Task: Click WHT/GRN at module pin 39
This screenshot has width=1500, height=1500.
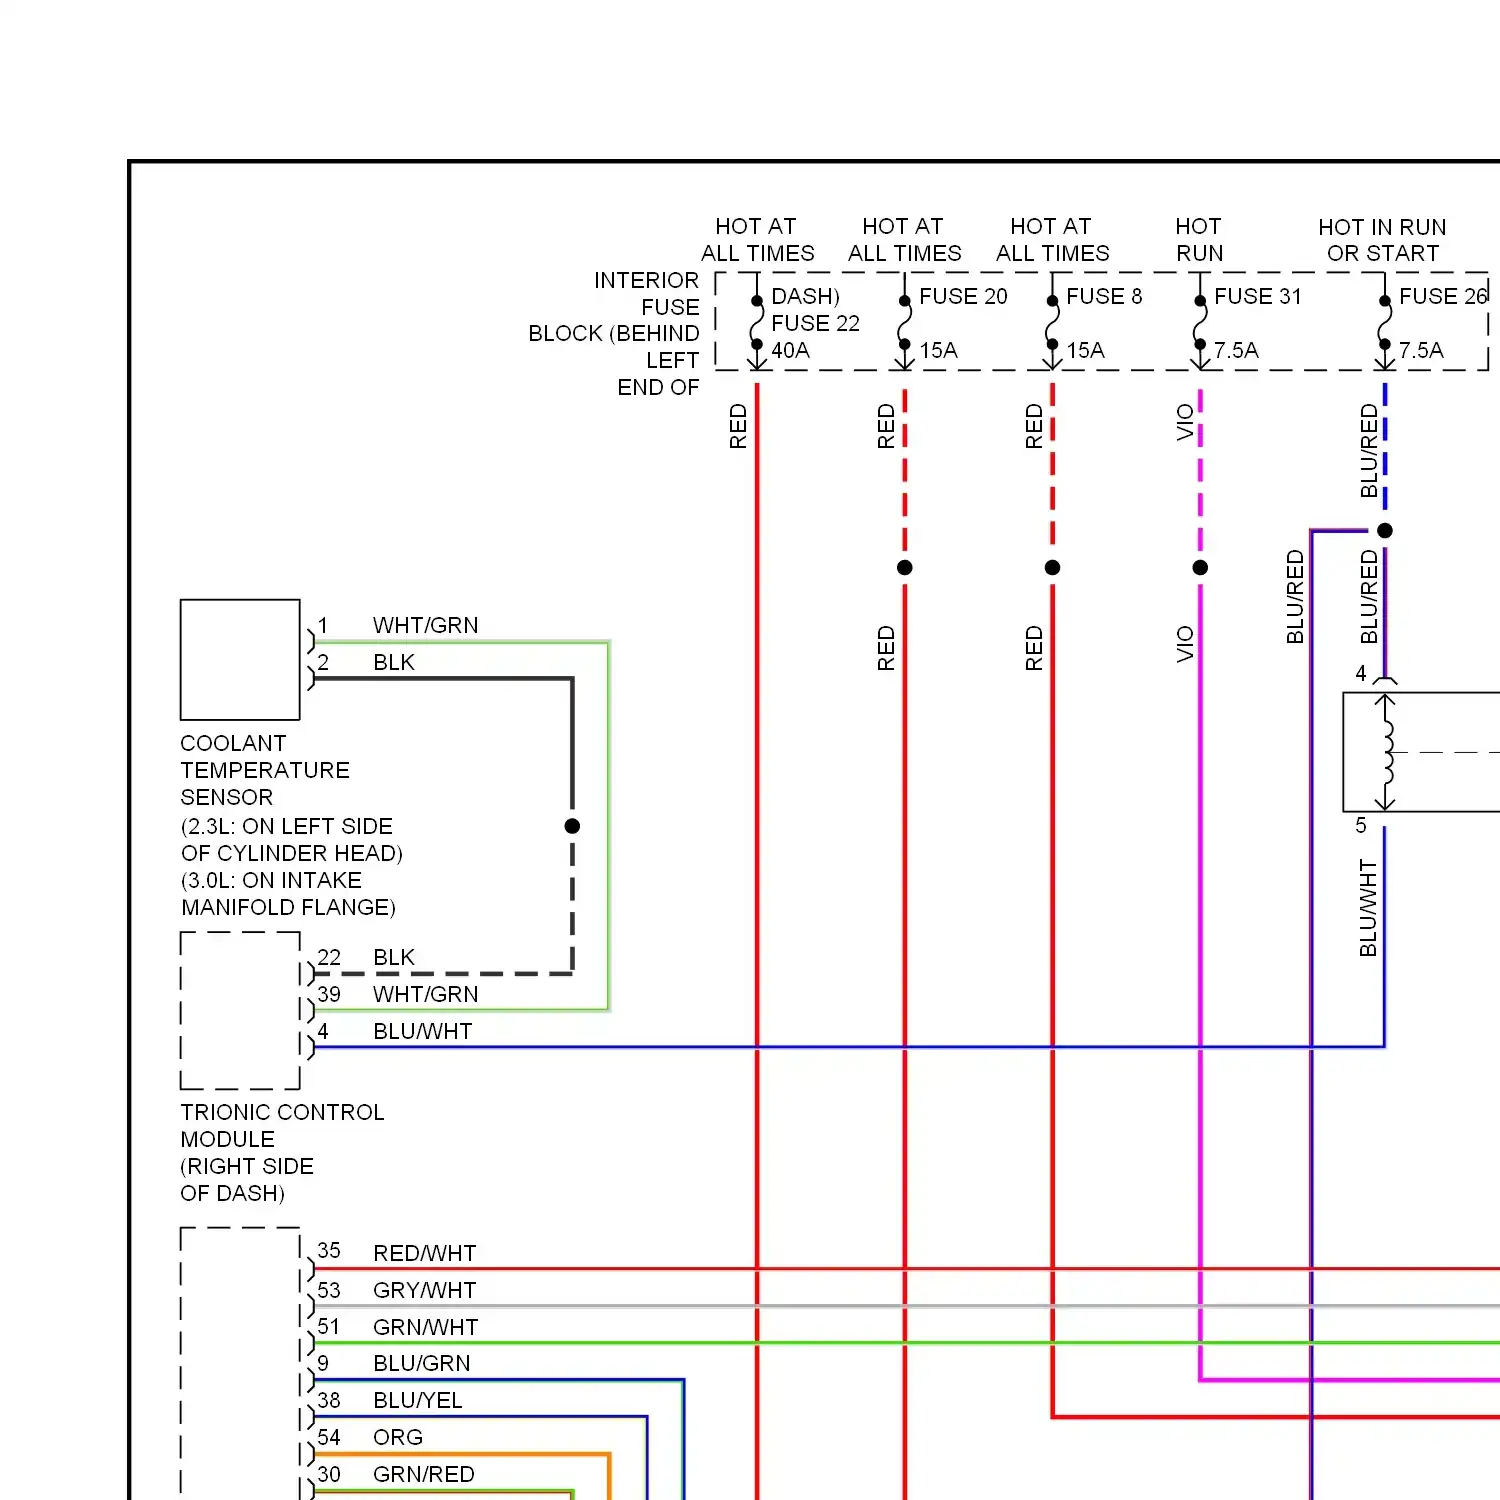Action: (x=425, y=994)
